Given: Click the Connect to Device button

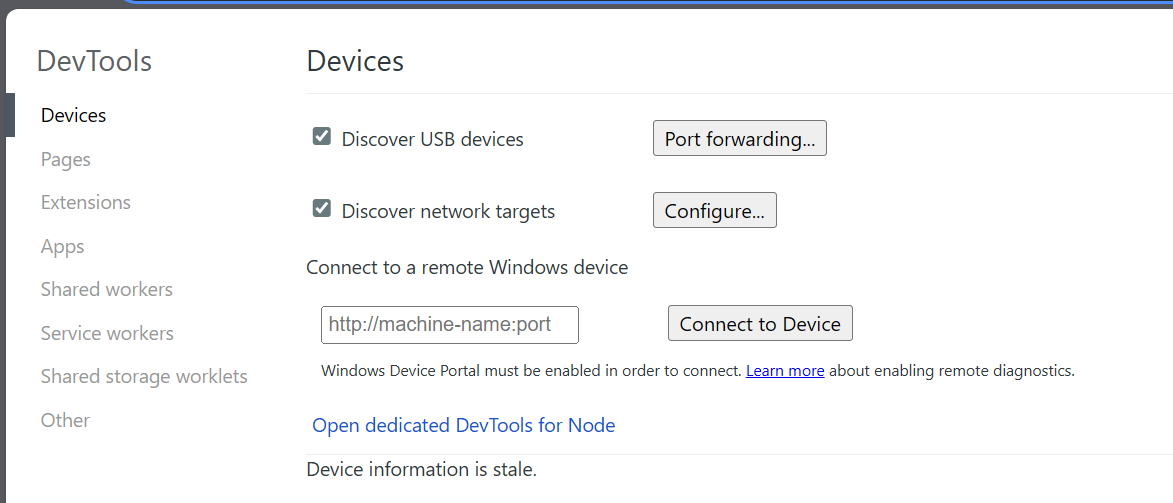Looking at the screenshot, I should click(x=760, y=323).
